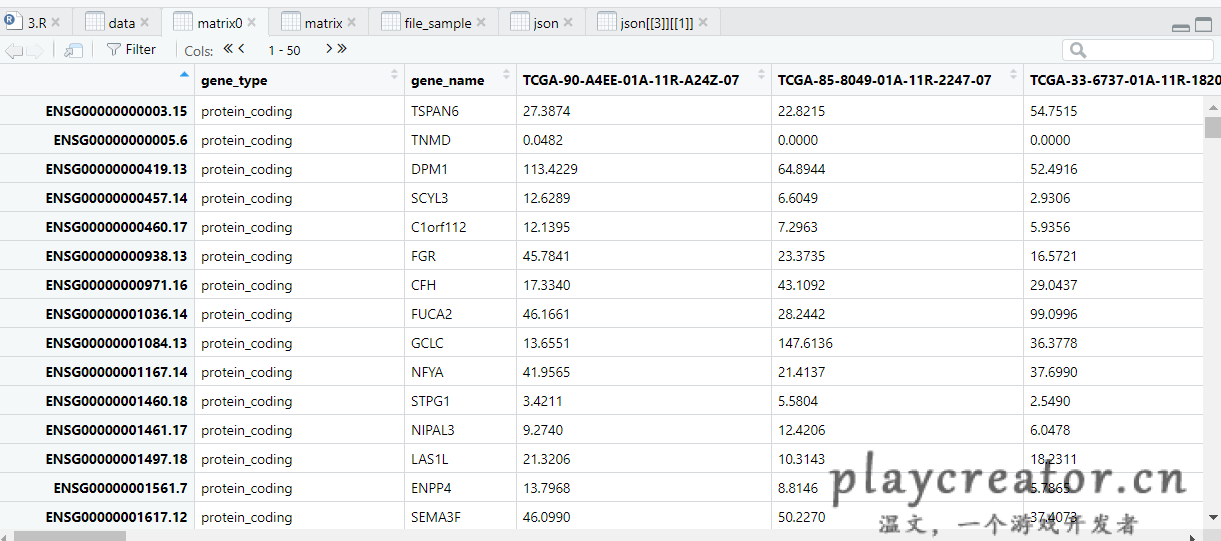
Task: Click the show in new window icon
Action: coord(73,50)
